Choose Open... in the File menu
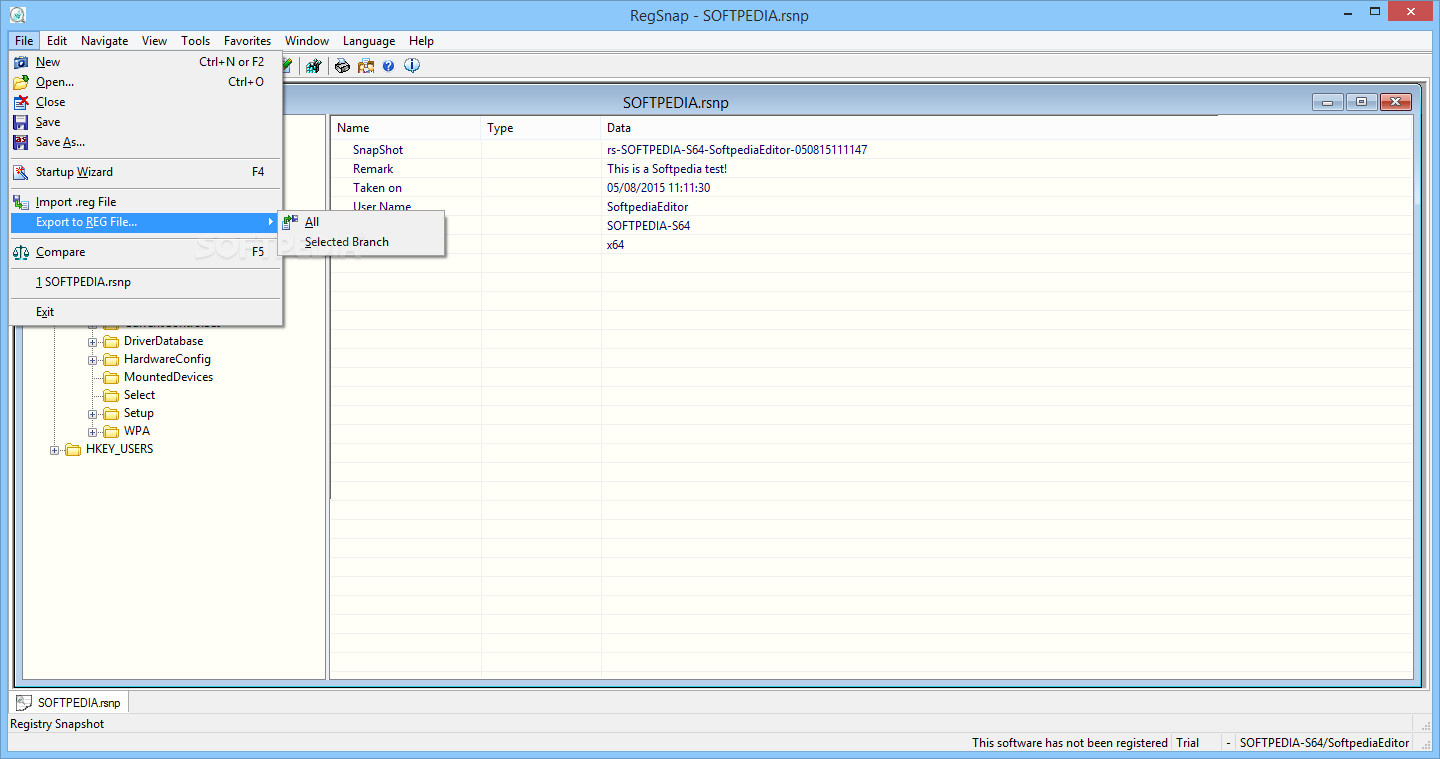The height and width of the screenshot is (759, 1440). [x=146, y=82]
